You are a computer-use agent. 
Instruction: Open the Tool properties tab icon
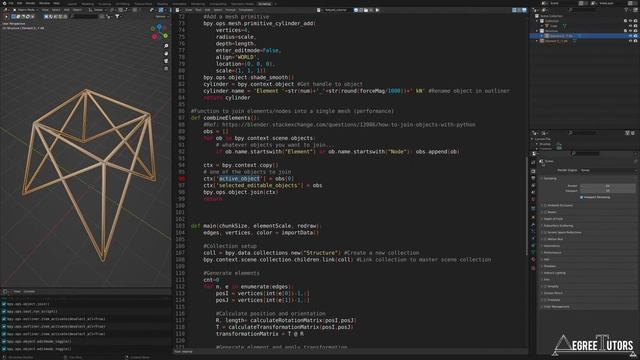pos(533,162)
